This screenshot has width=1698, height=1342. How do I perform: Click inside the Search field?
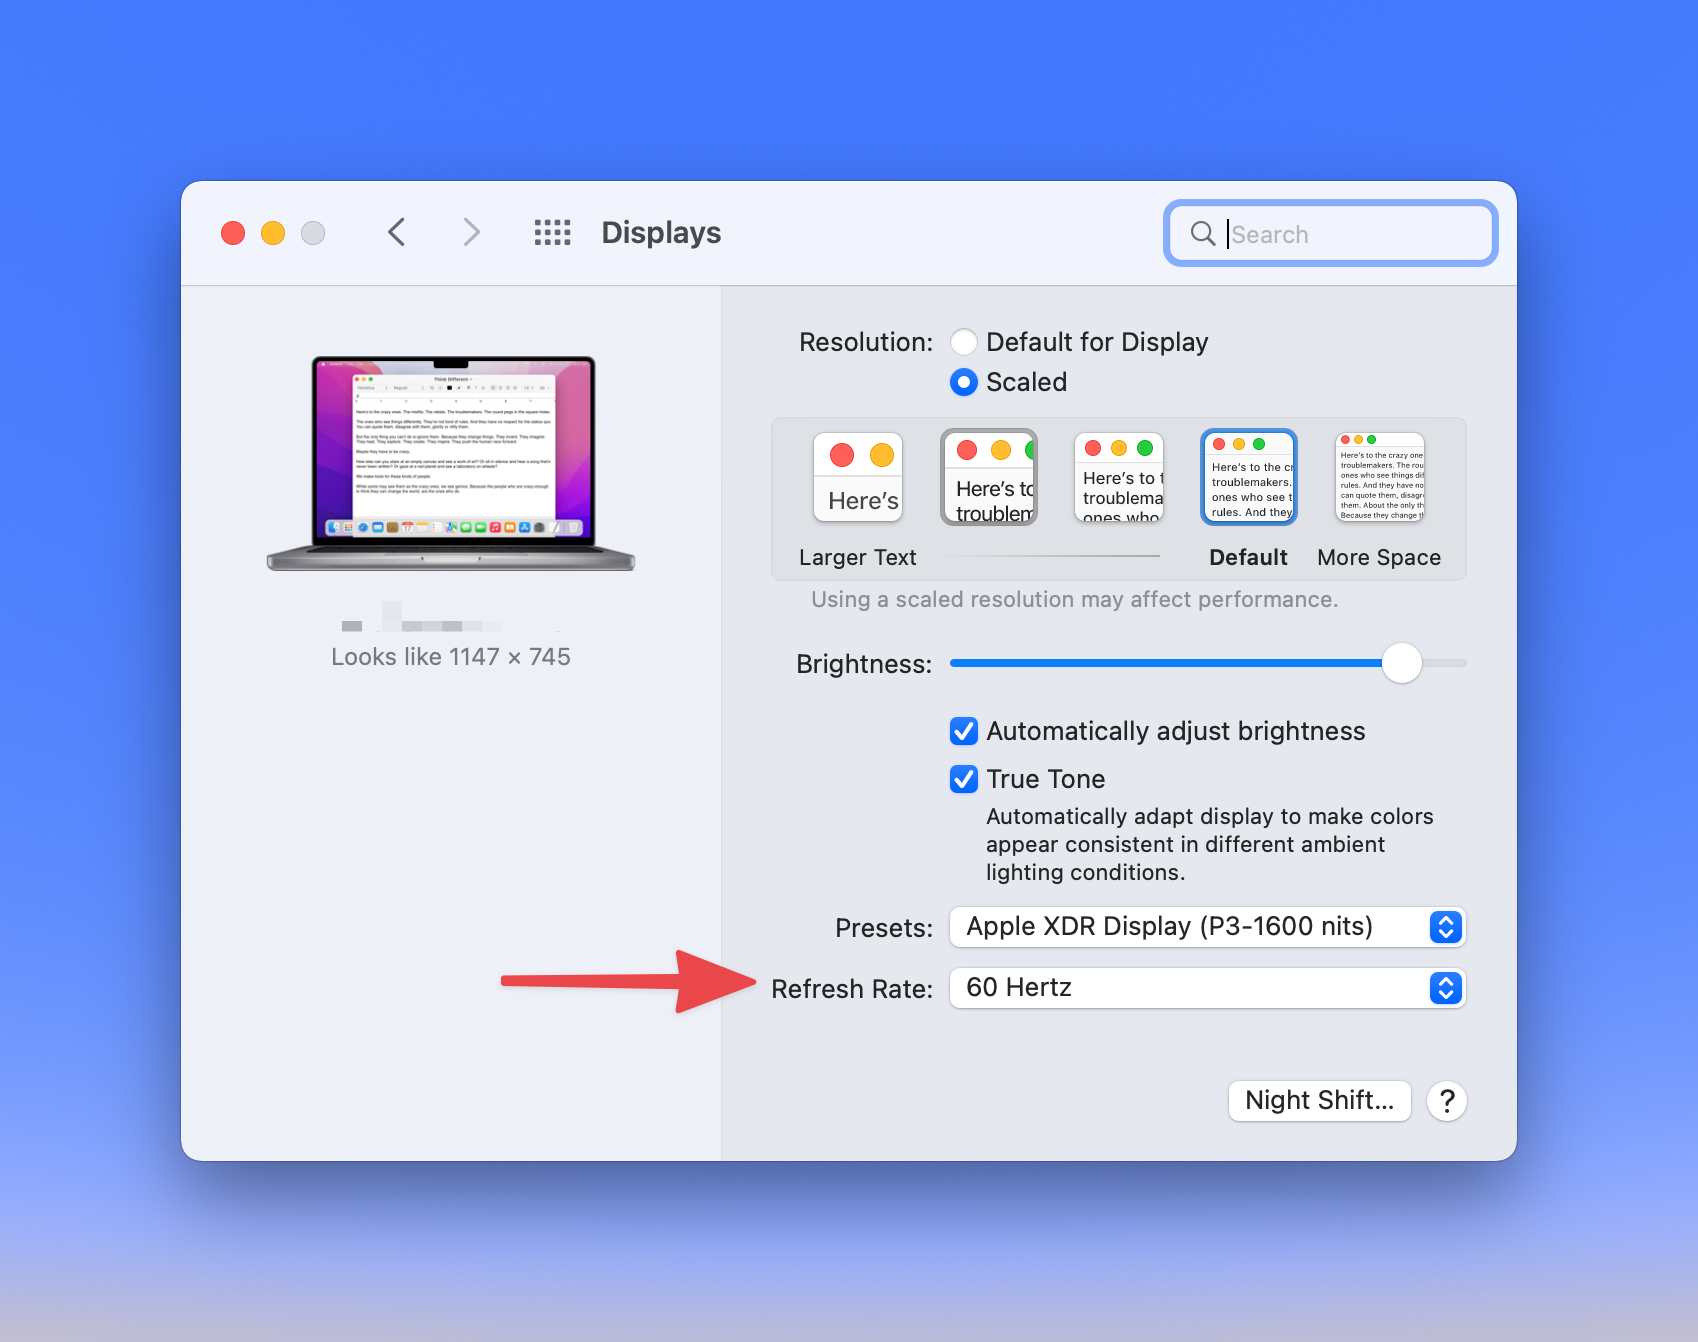coord(1330,234)
